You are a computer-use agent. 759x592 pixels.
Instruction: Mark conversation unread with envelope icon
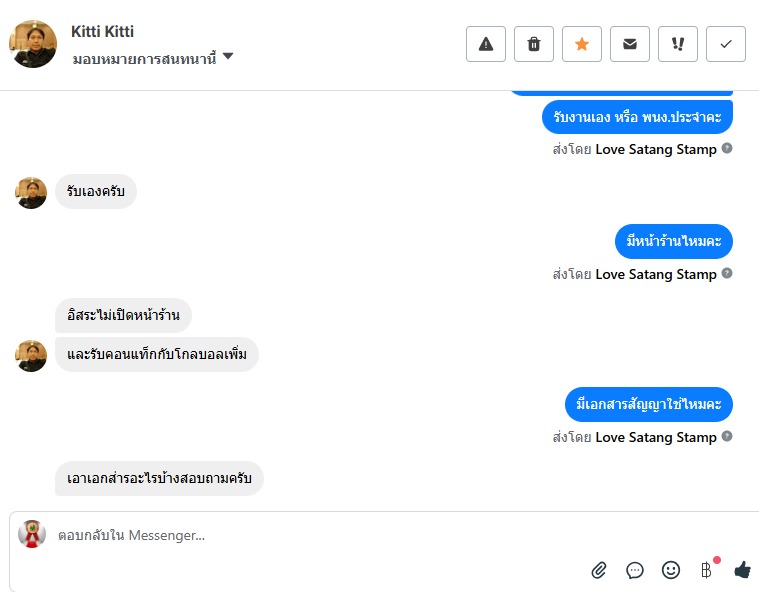click(x=630, y=44)
